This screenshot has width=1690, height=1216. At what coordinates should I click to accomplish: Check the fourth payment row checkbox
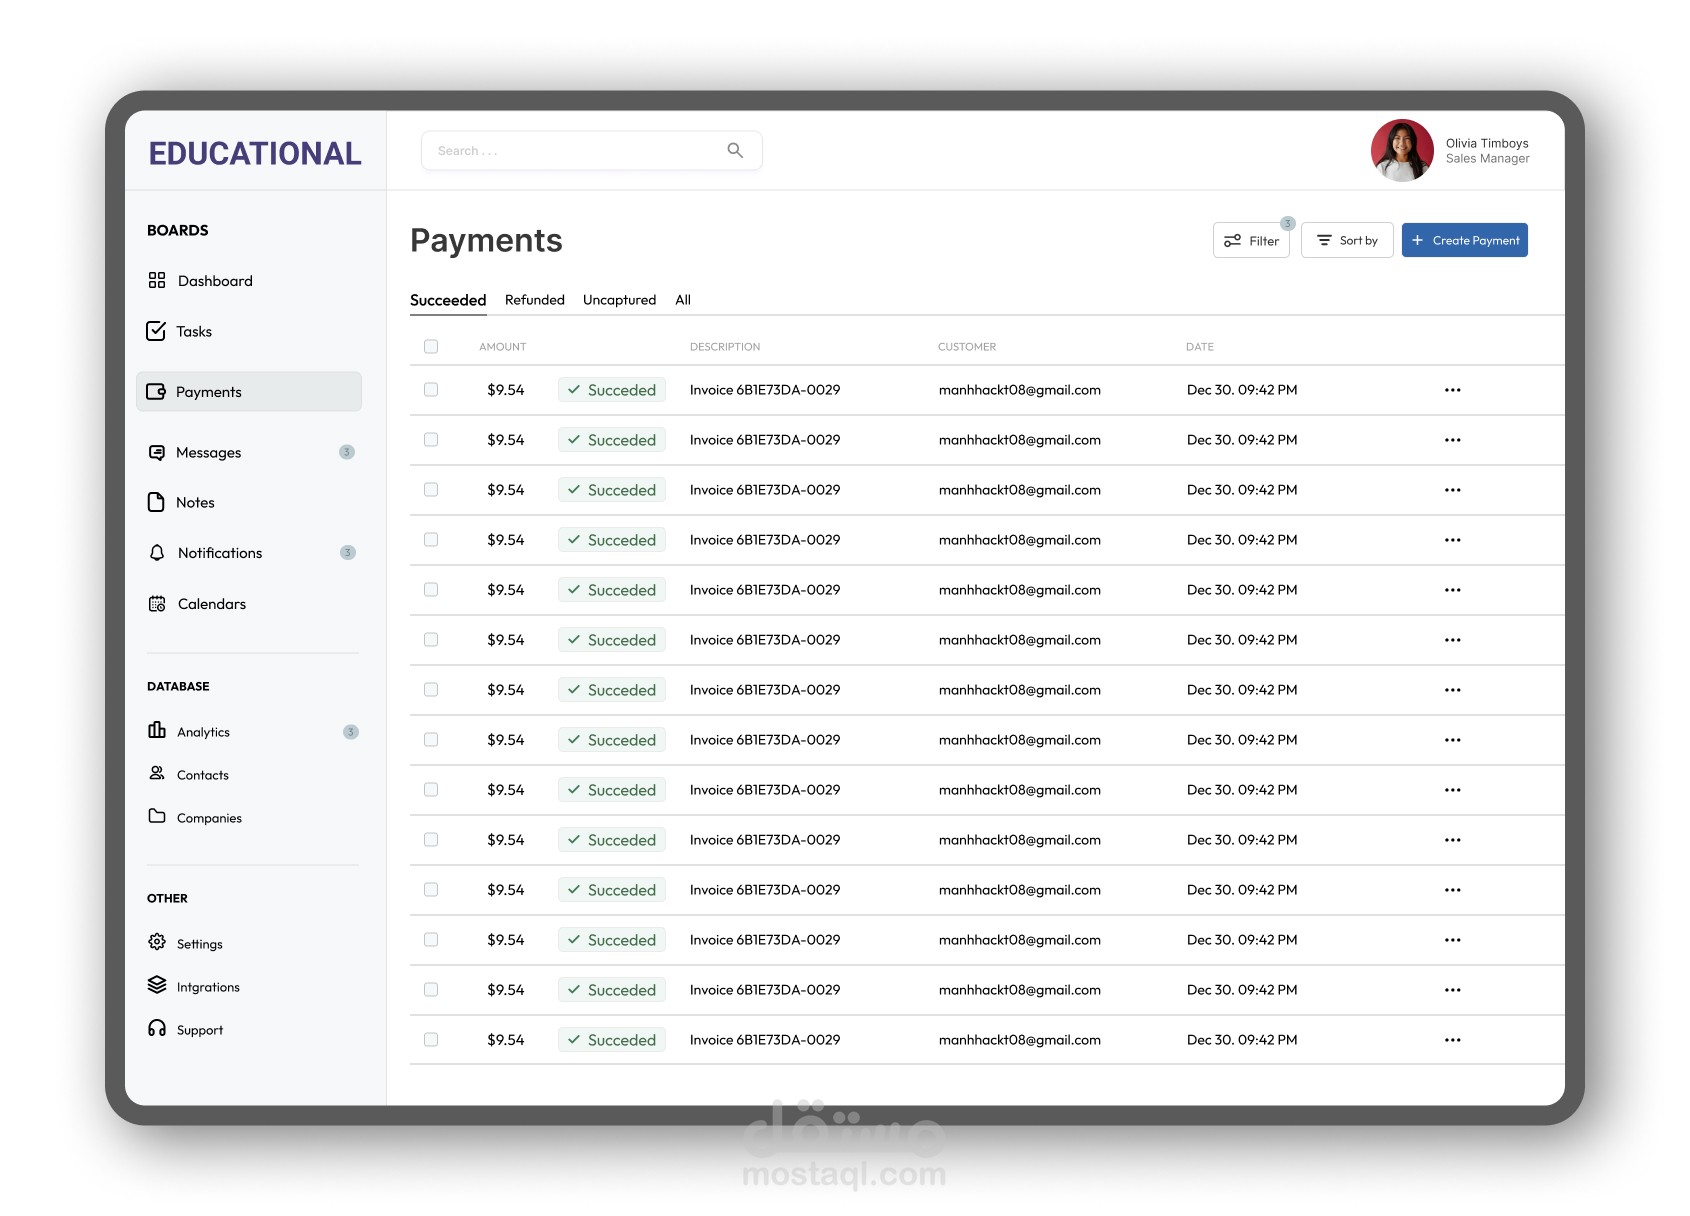pos(431,539)
